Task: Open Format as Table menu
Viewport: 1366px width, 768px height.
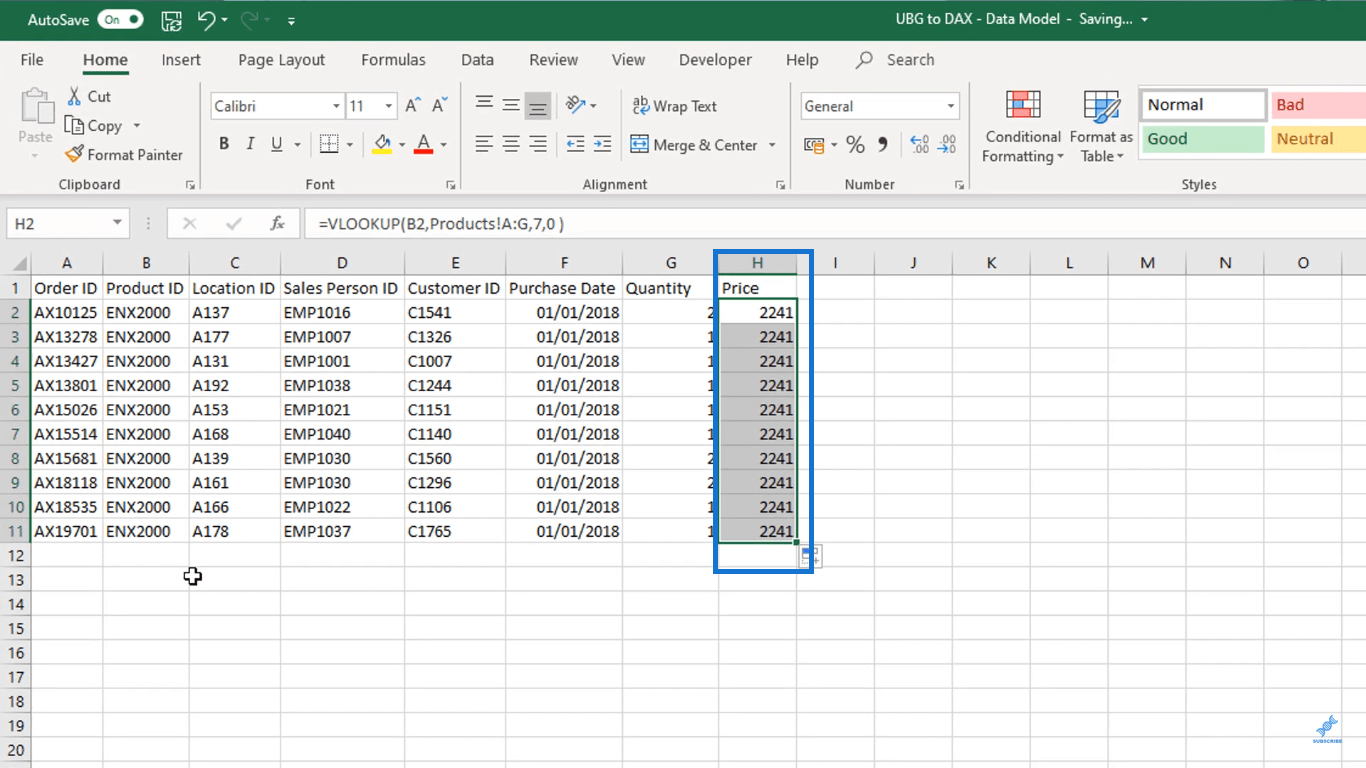Action: (1101, 127)
